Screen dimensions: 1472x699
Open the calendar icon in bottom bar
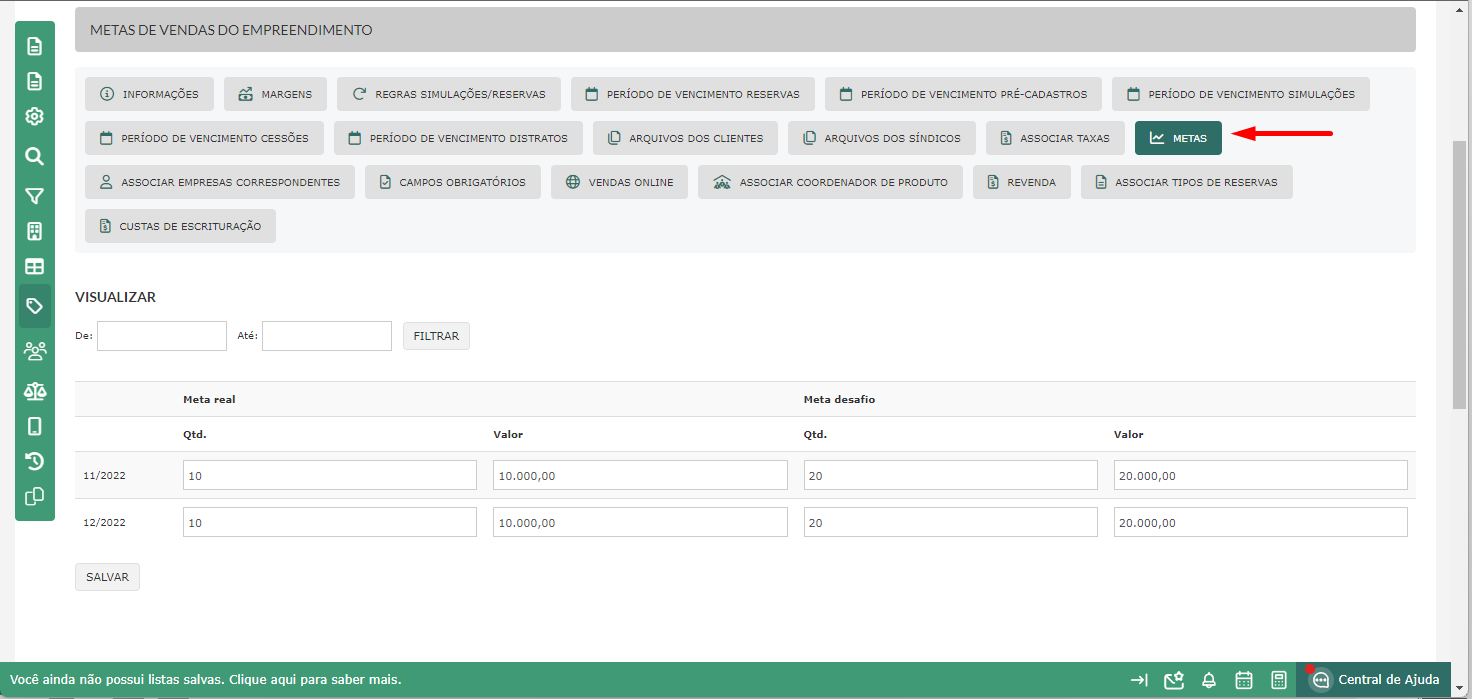point(1244,680)
